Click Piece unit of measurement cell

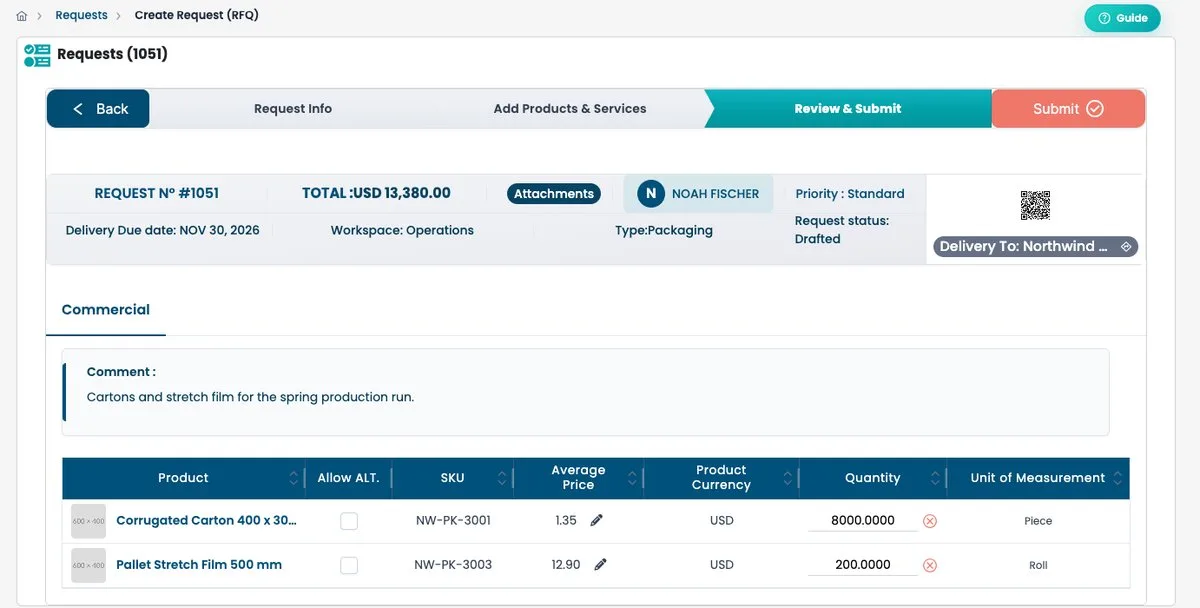(x=1038, y=521)
